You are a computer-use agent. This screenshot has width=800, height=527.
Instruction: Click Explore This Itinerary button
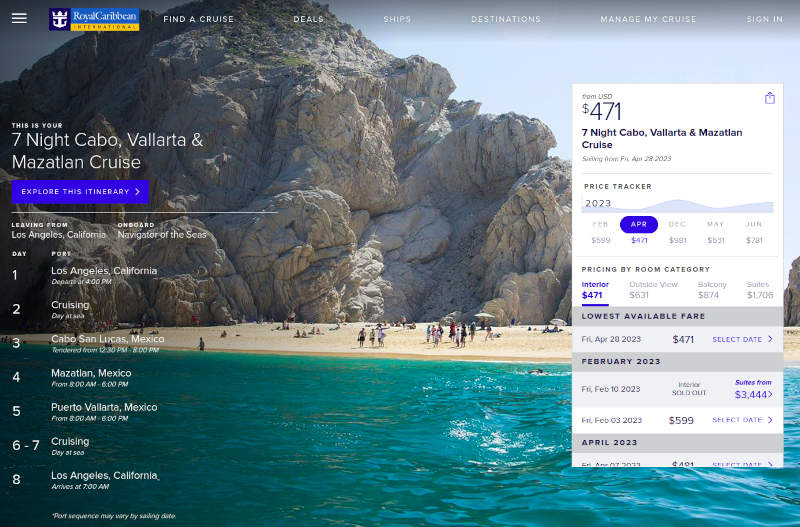(x=80, y=192)
